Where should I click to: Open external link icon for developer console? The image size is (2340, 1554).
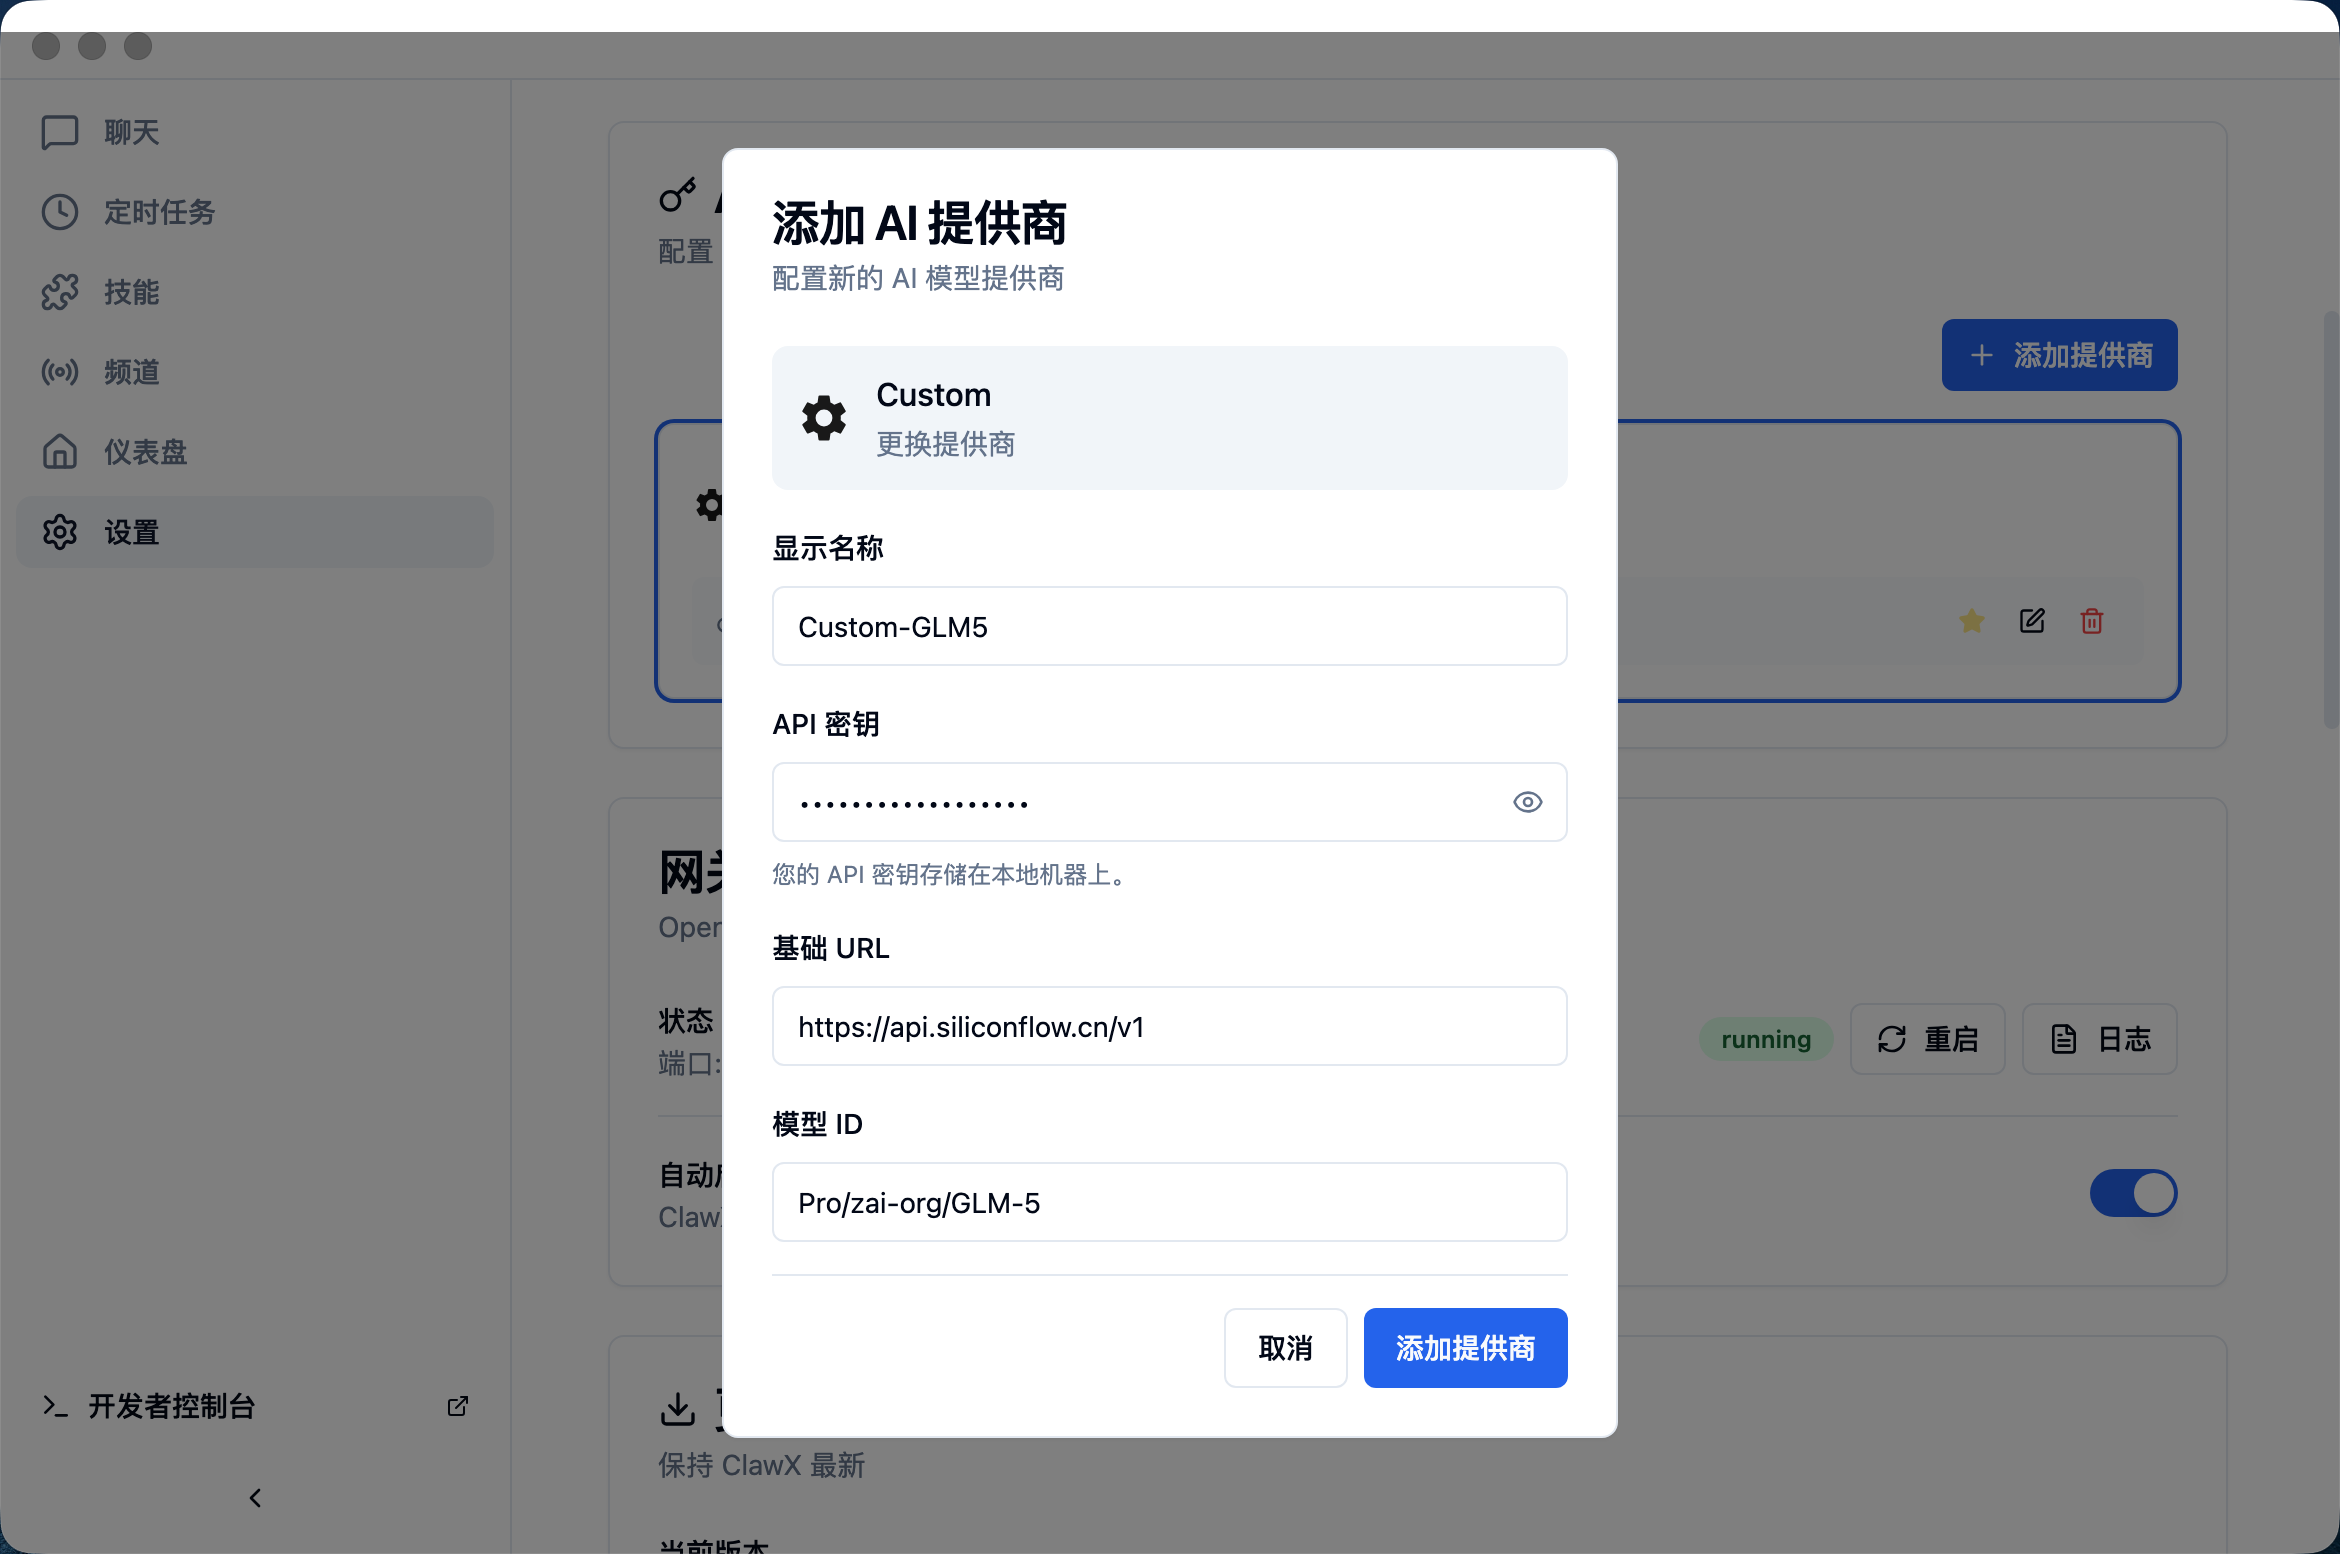(x=458, y=1406)
